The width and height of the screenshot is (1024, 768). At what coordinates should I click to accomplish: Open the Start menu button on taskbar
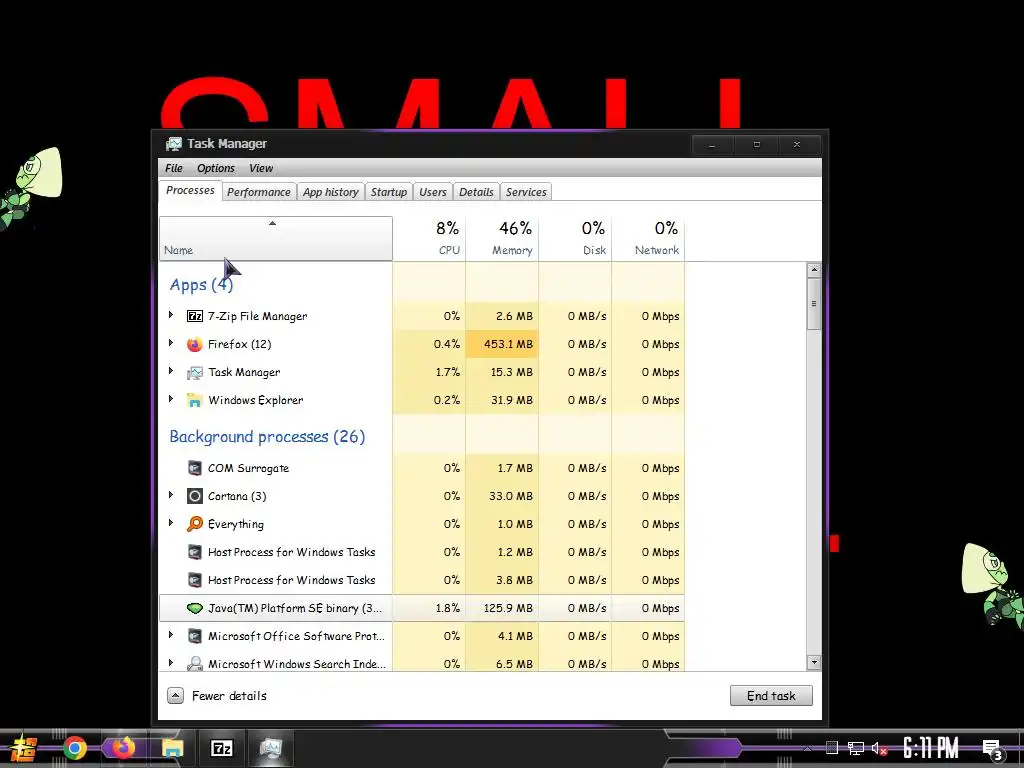23,748
